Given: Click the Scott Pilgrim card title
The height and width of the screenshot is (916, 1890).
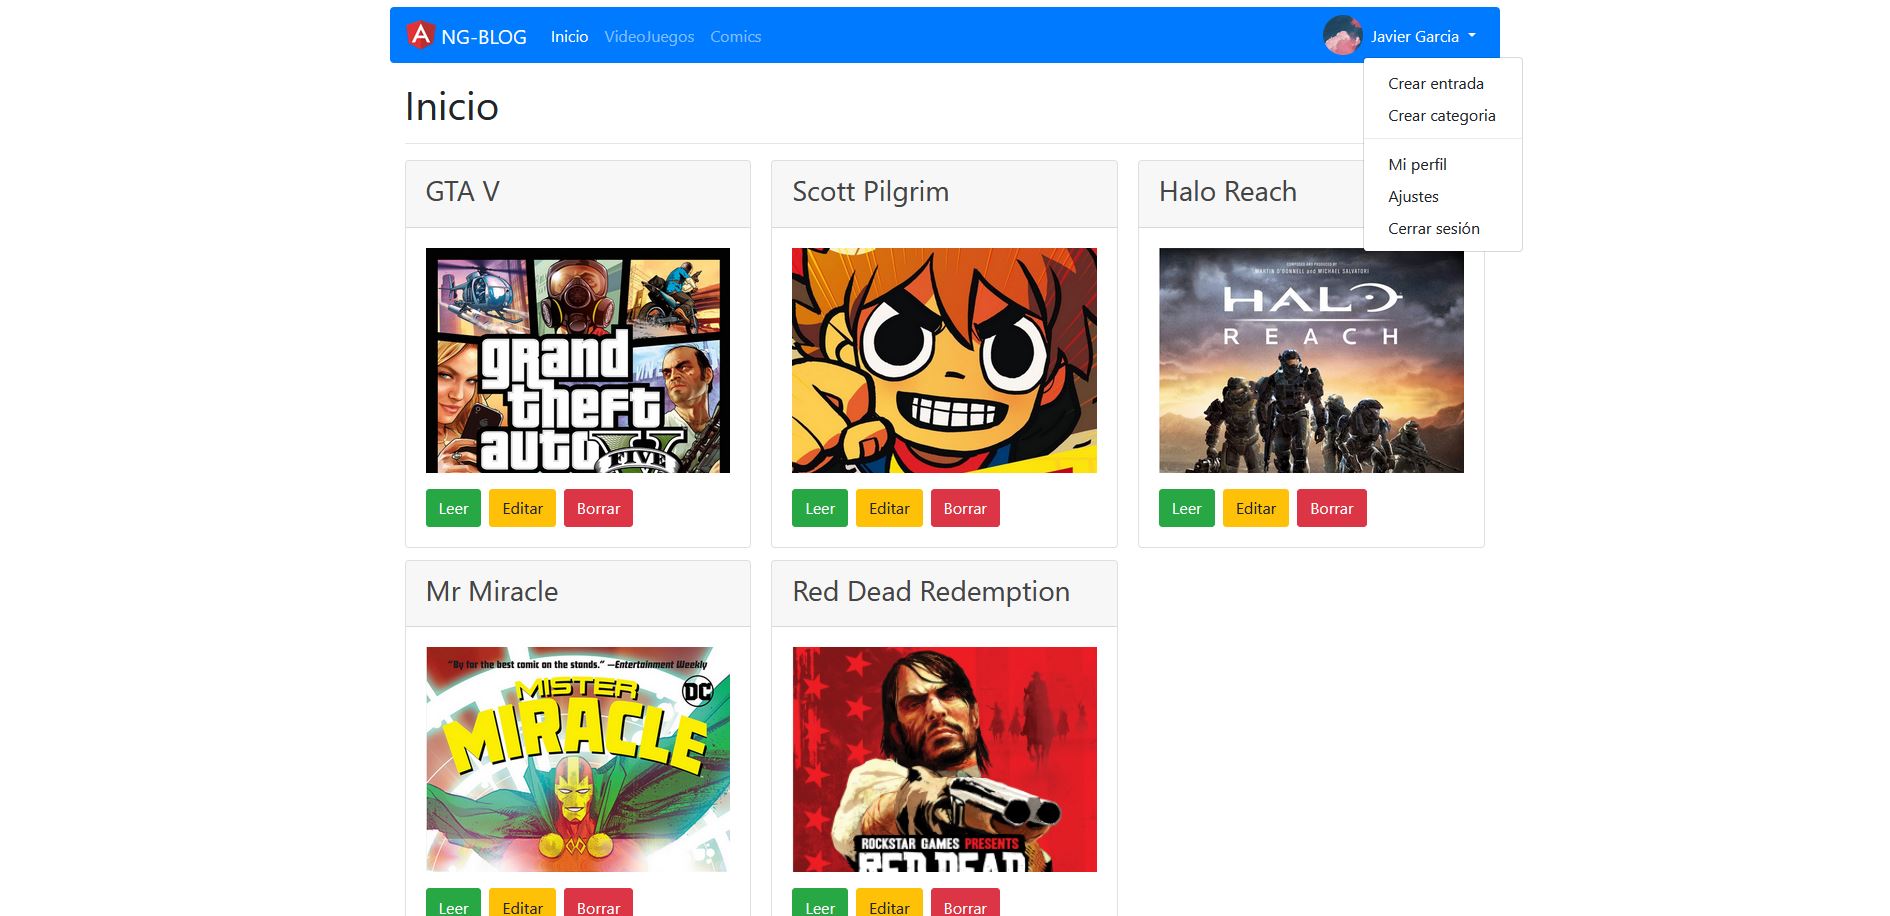Looking at the screenshot, I should 870,192.
